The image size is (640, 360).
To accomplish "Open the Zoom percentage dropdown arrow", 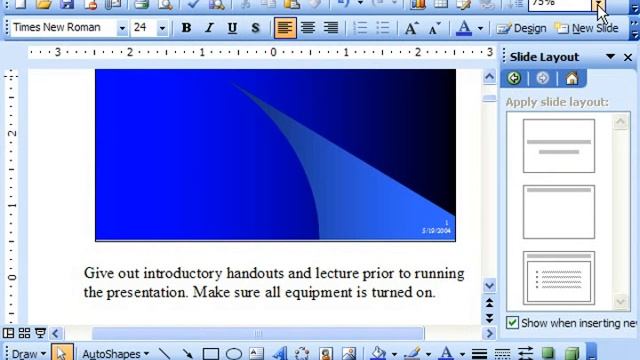I will (x=598, y=4).
